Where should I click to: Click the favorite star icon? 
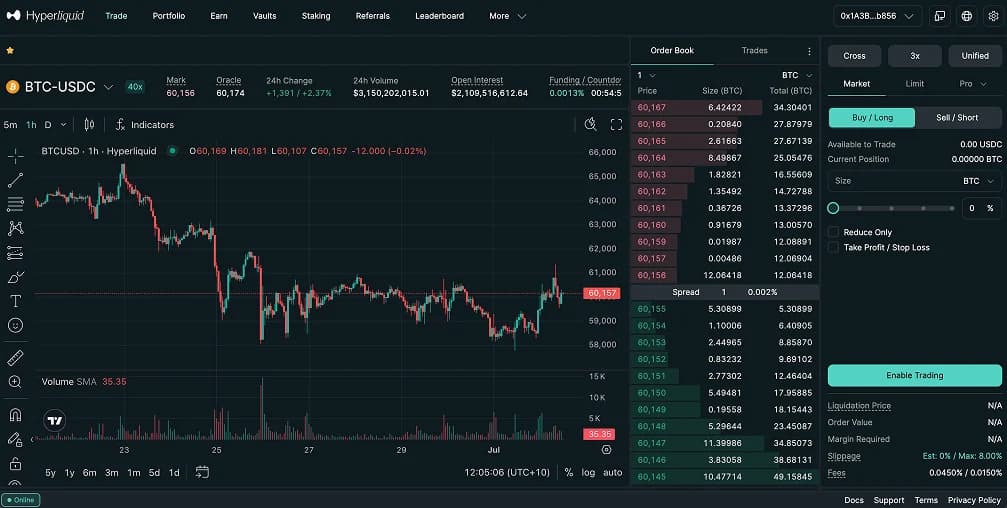point(10,50)
